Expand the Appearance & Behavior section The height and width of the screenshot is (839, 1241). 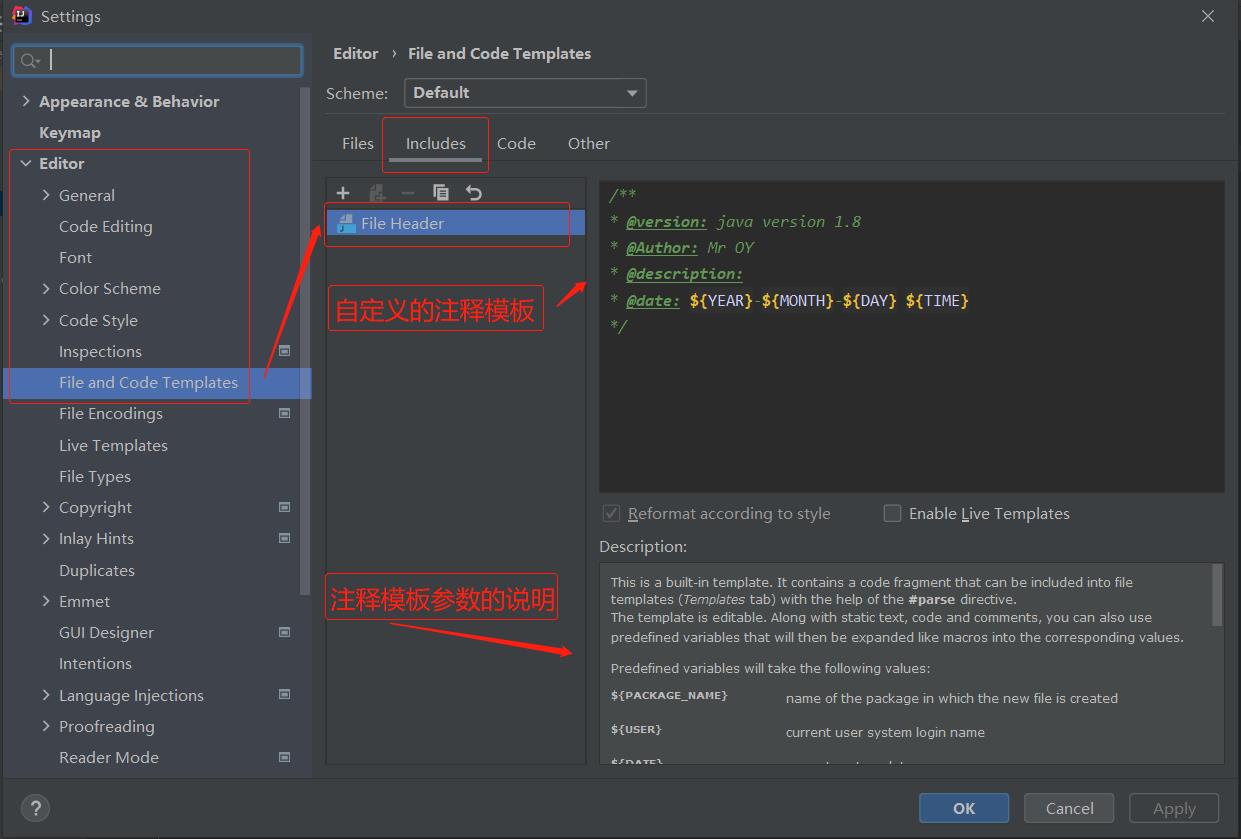point(26,101)
